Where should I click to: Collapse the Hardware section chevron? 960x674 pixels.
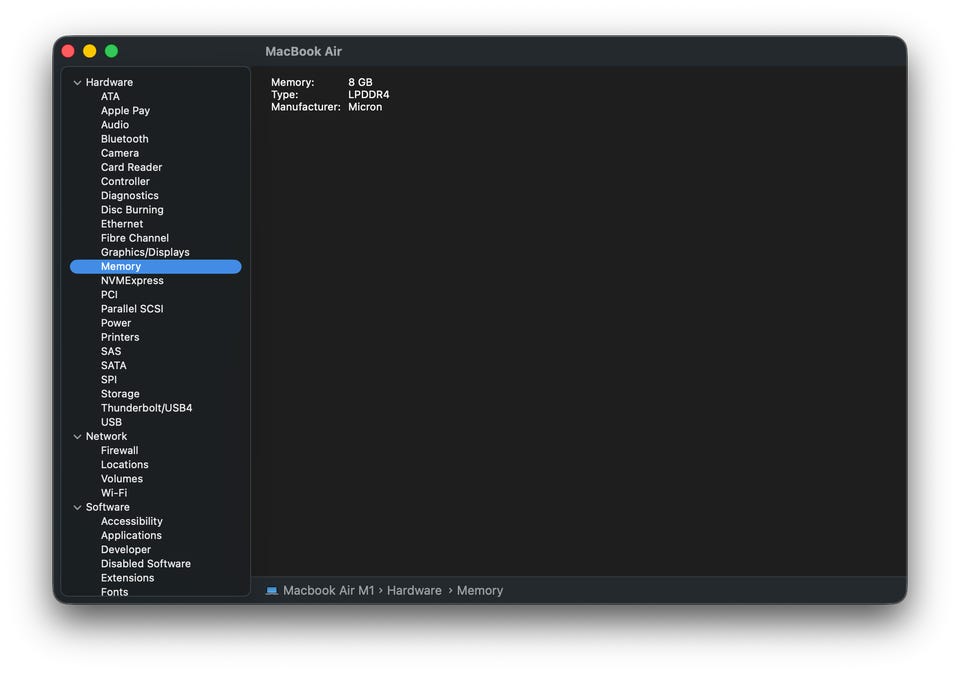tap(77, 83)
